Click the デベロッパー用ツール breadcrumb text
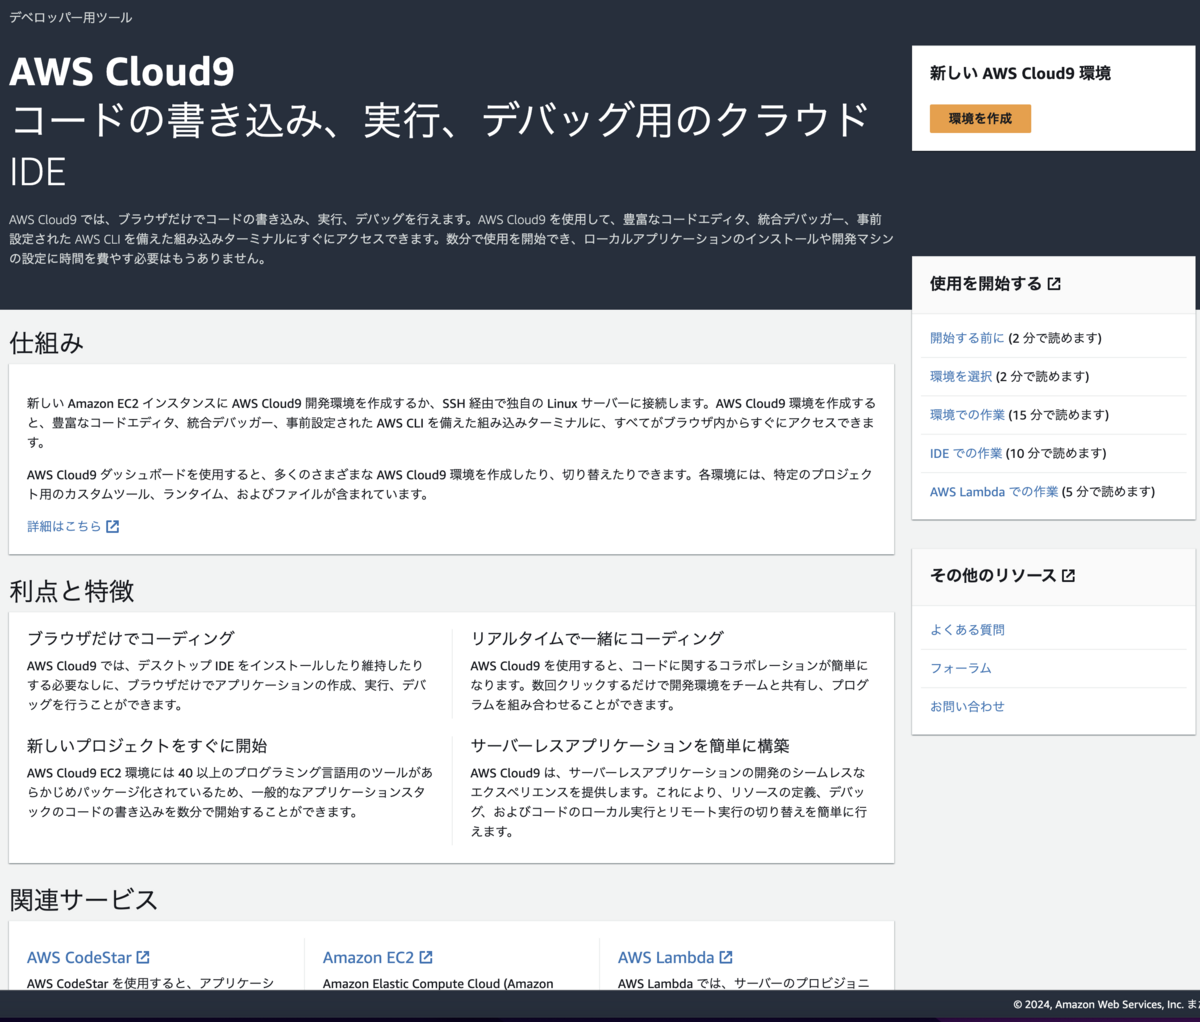The image size is (1200, 1022). coord(70,17)
